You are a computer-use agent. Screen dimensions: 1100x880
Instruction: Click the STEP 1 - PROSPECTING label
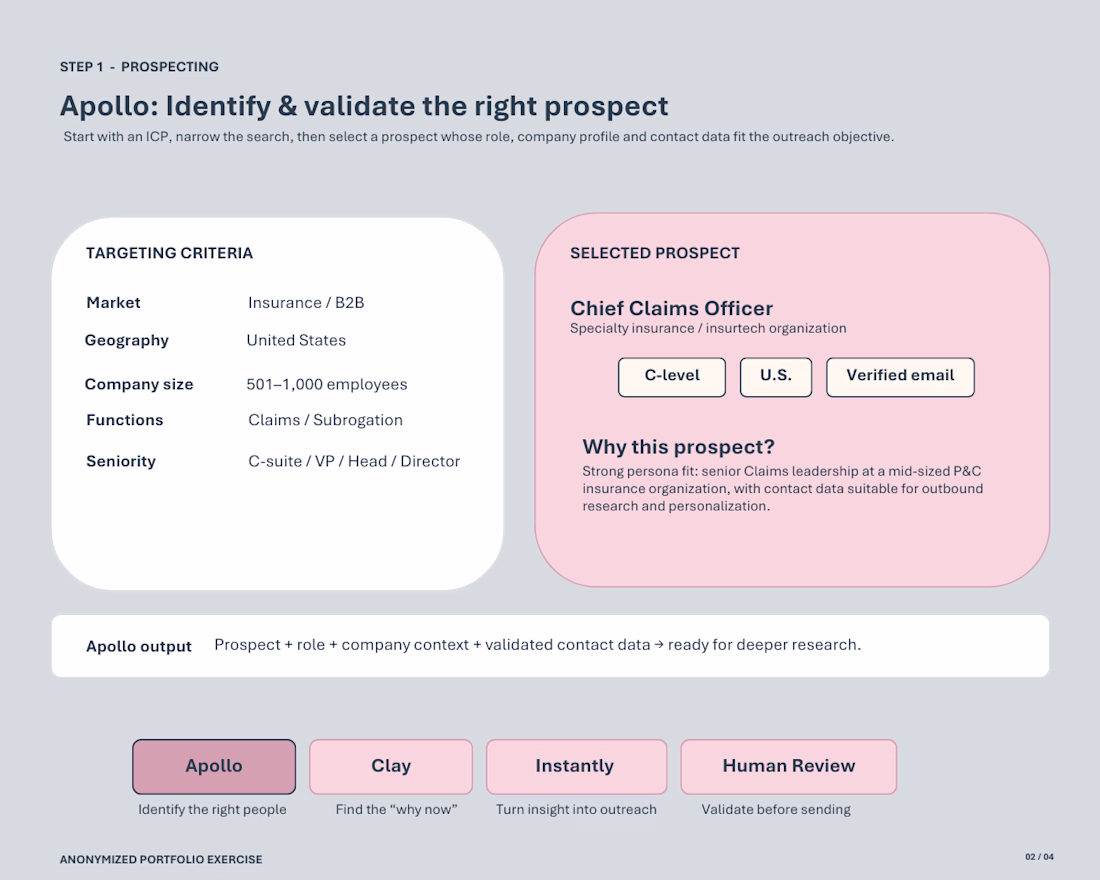pyautogui.click(x=139, y=67)
